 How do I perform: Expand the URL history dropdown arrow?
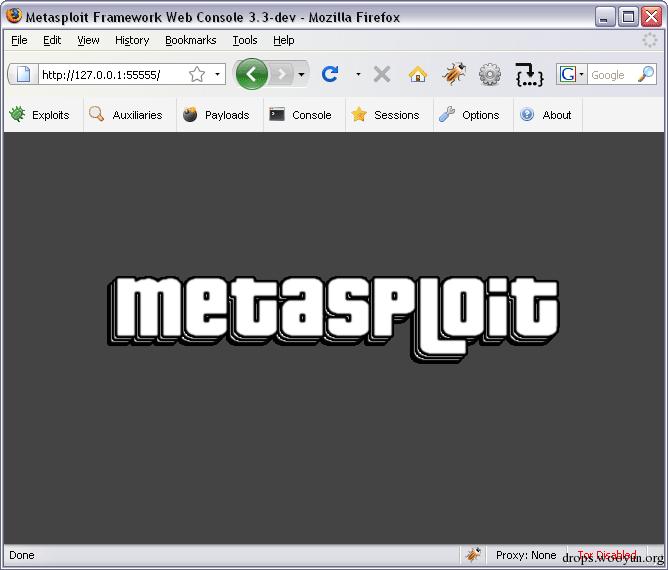coord(217,75)
